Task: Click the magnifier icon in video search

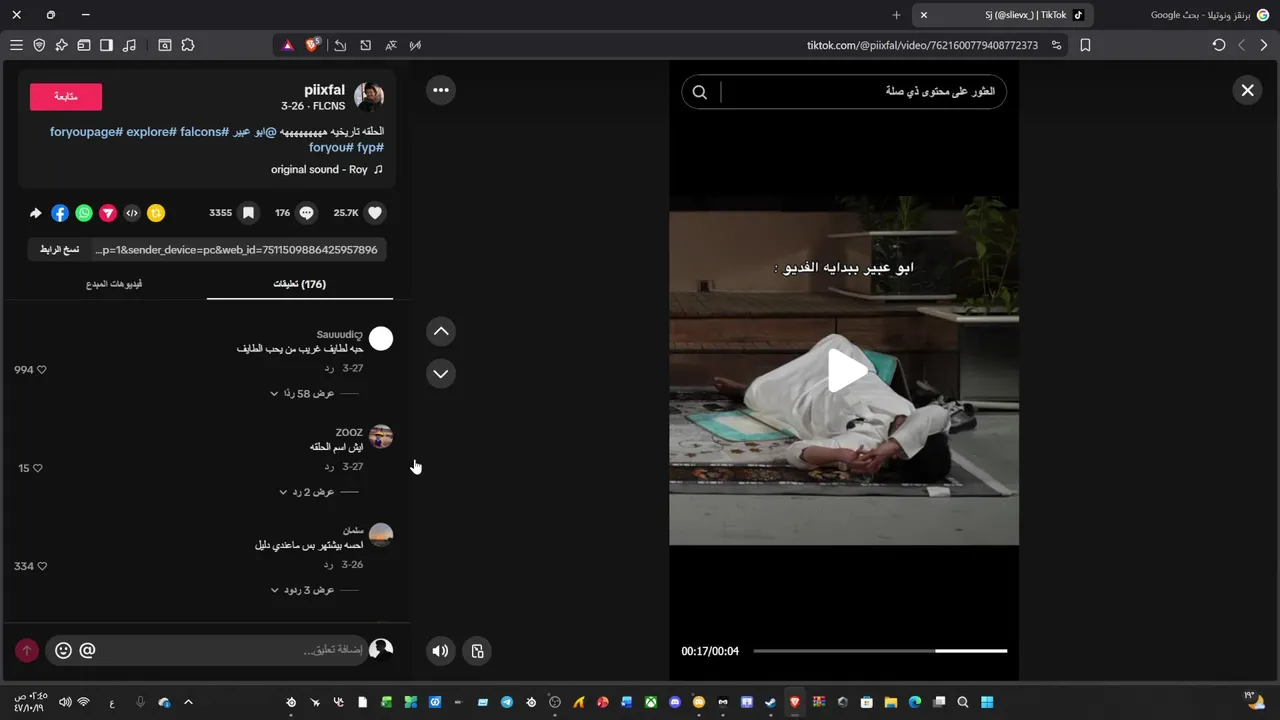Action: click(700, 92)
